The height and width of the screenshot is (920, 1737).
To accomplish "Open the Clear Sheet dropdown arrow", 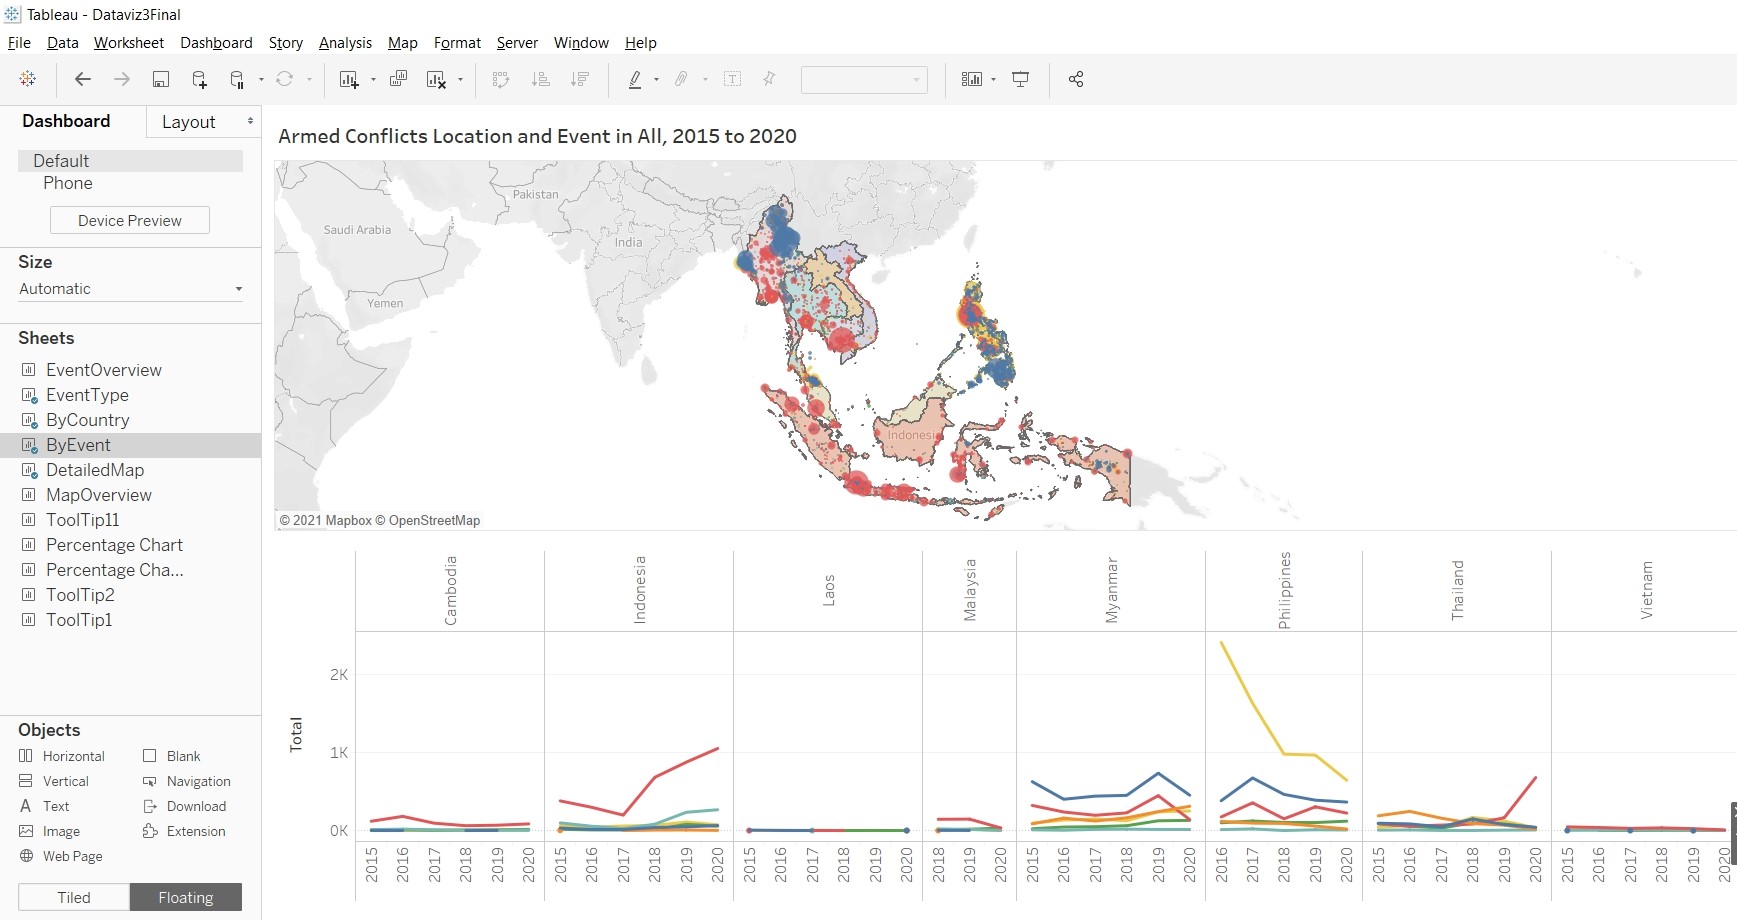I will click(460, 79).
